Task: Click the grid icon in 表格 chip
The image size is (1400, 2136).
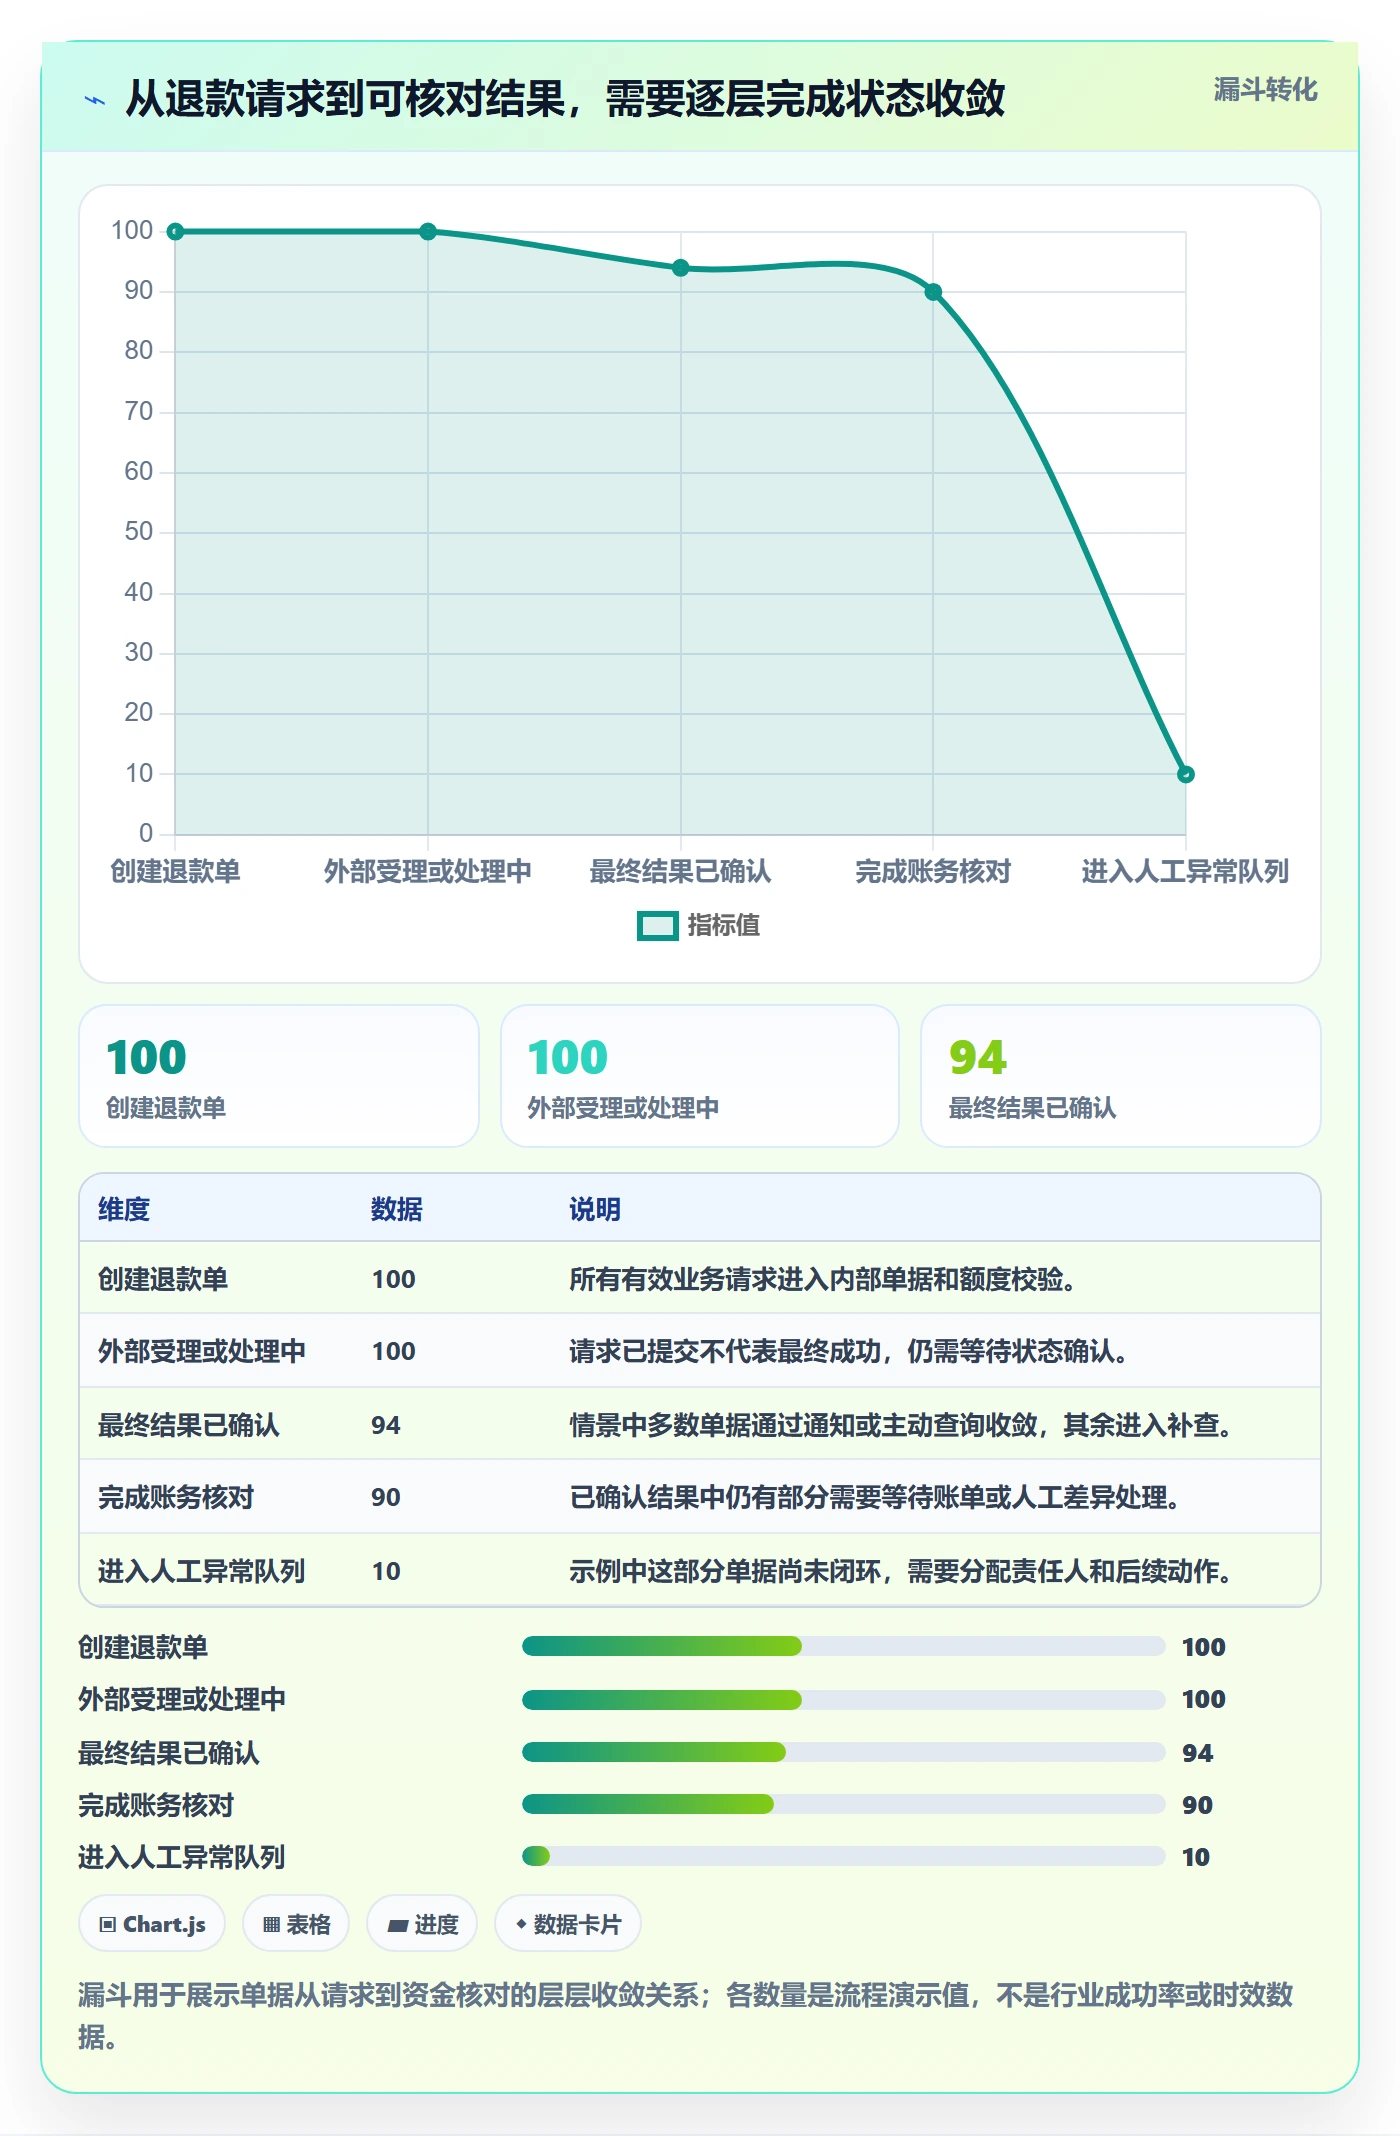Action: [x=271, y=1925]
